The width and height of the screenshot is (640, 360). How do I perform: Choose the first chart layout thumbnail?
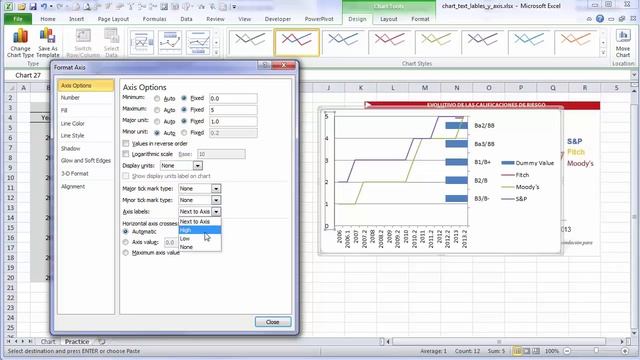coord(142,42)
